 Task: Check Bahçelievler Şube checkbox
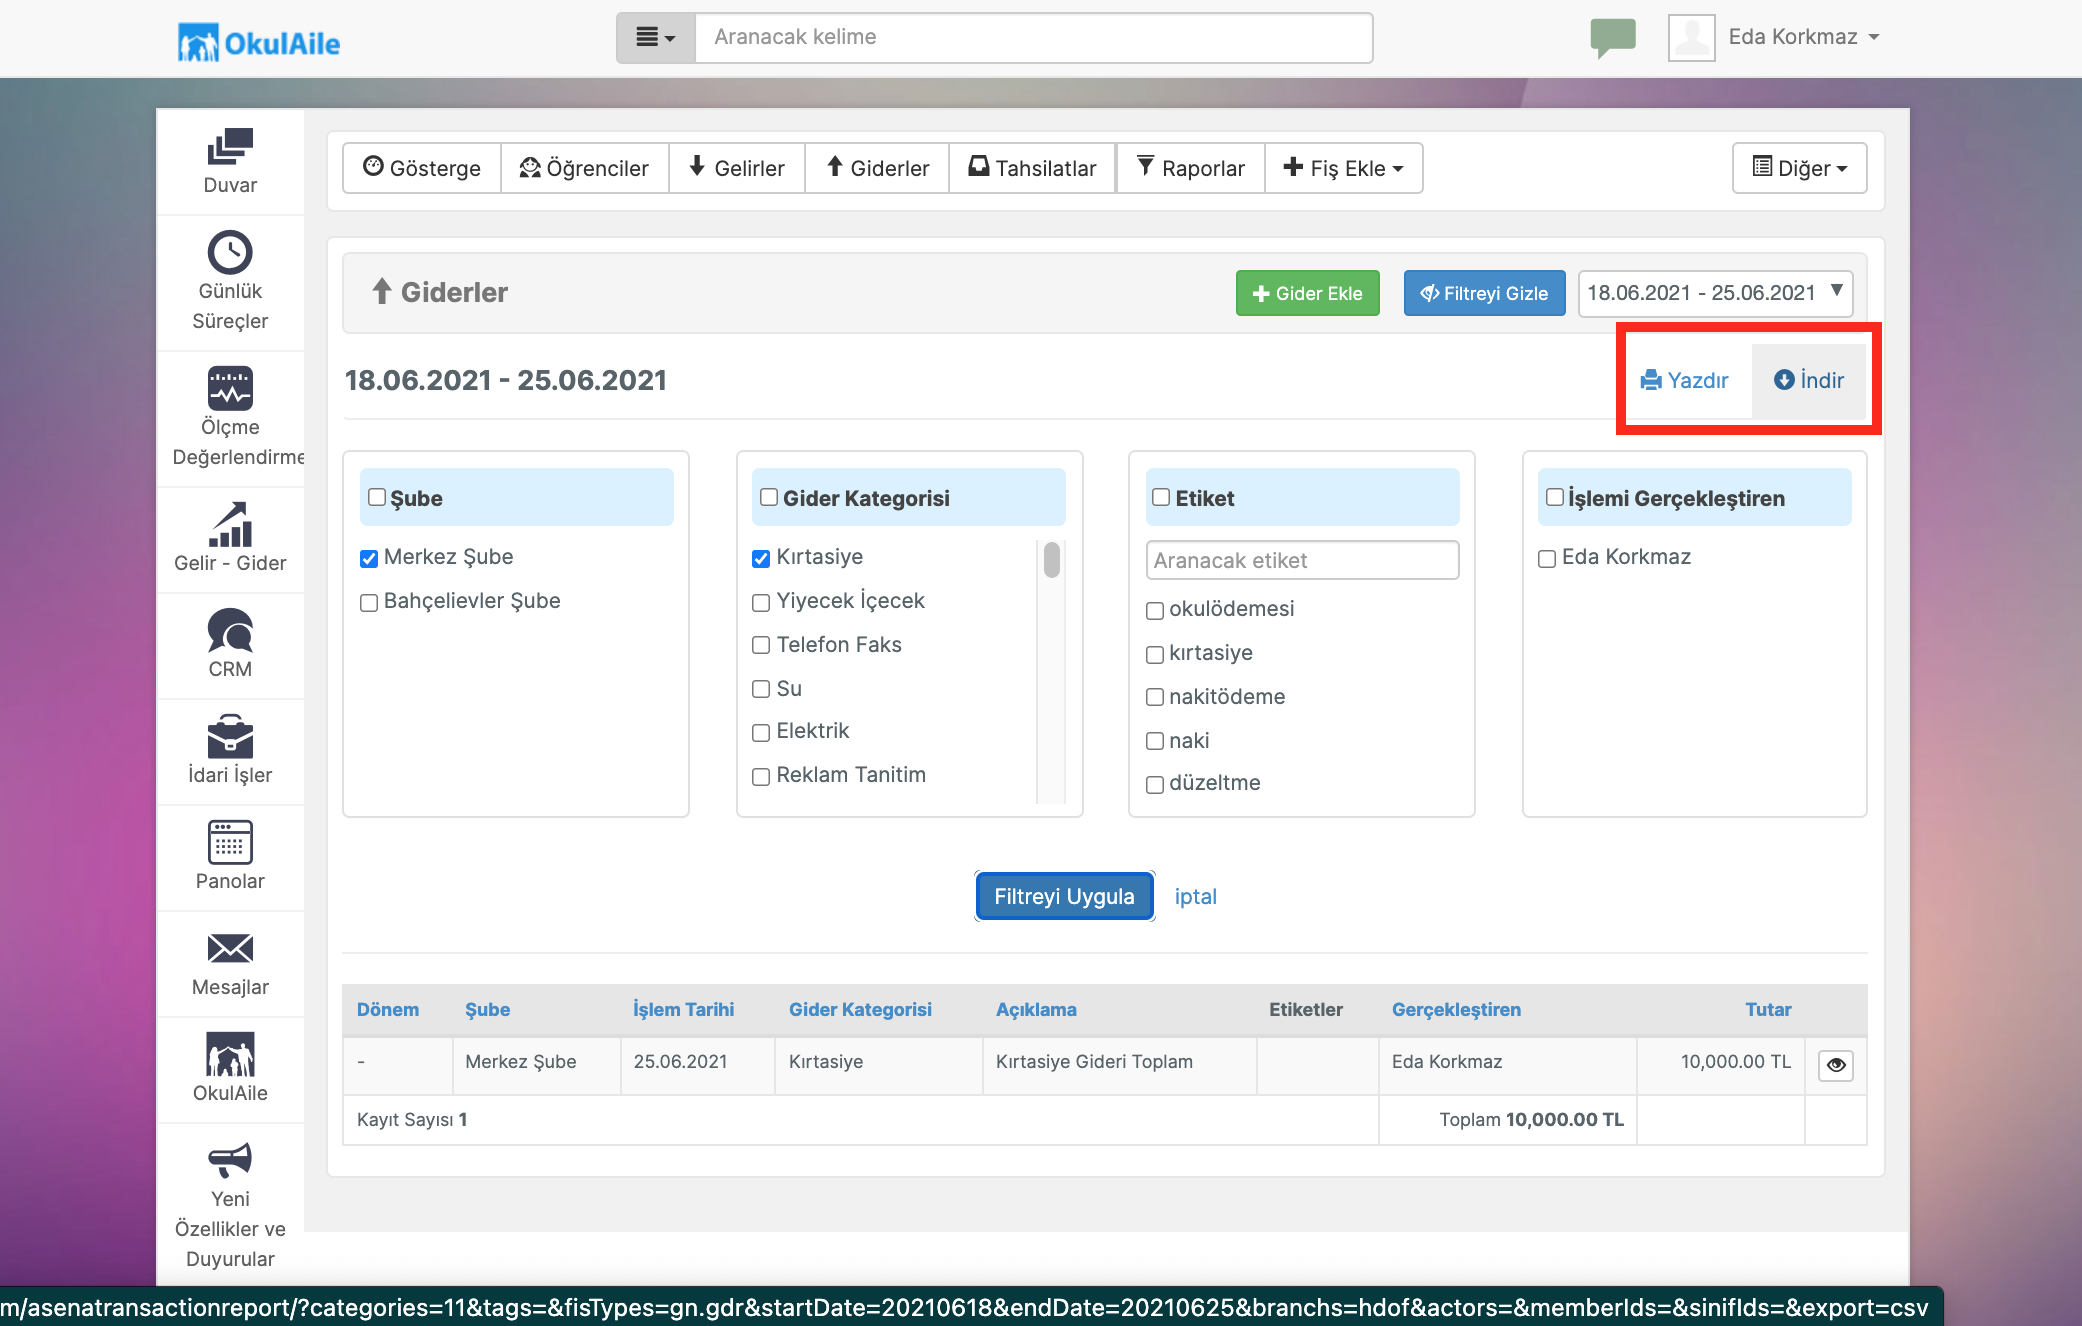coord(369,602)
